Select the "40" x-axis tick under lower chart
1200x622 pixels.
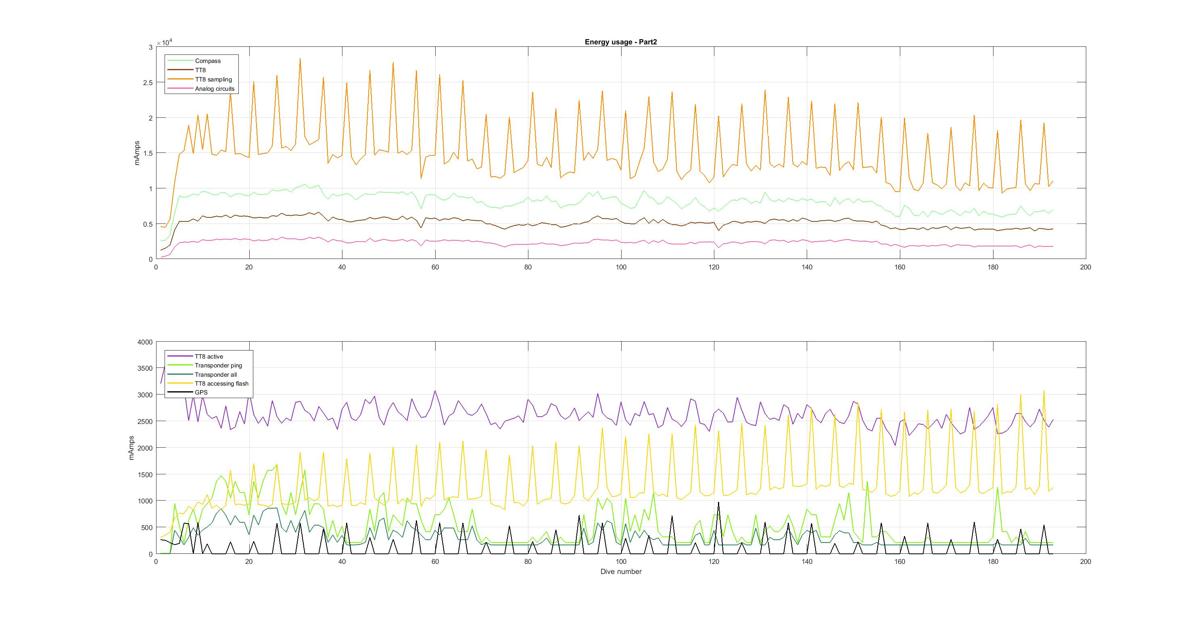point(342,562)
